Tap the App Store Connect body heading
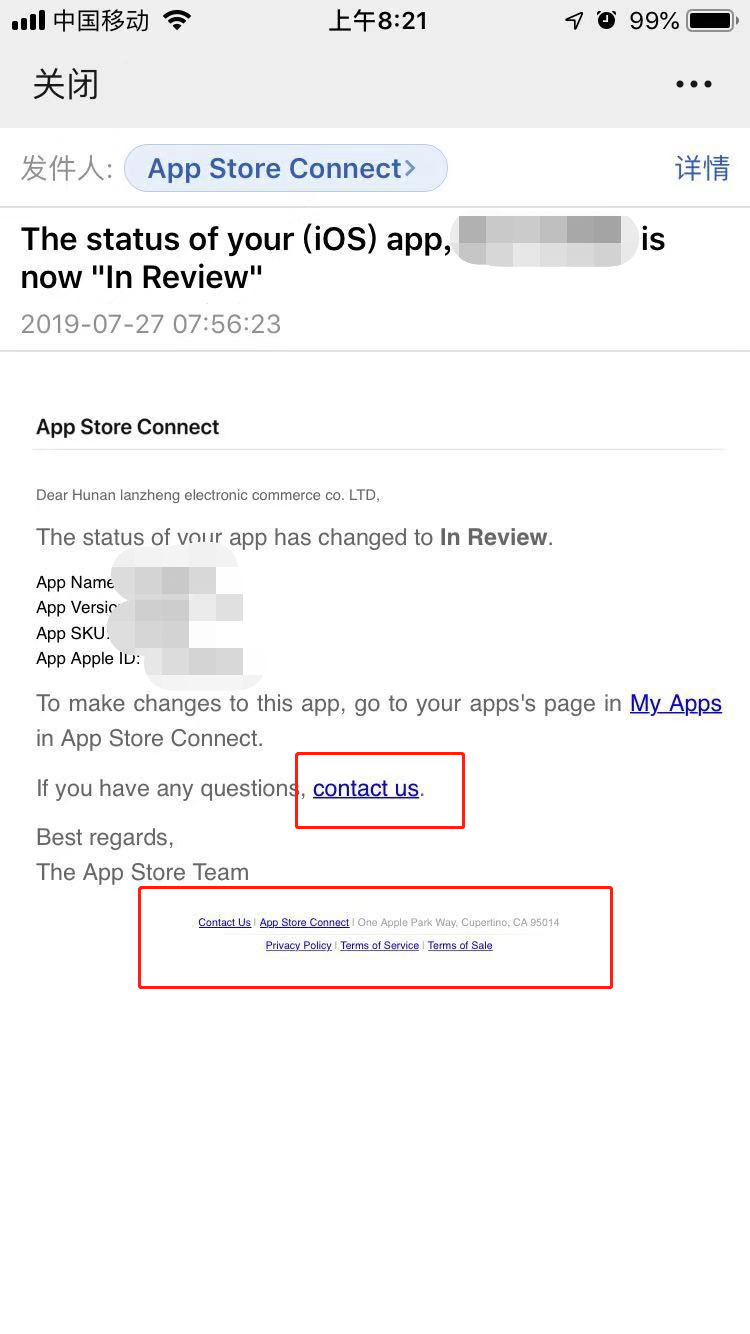The image size is (750, 1334). (127, 427)
